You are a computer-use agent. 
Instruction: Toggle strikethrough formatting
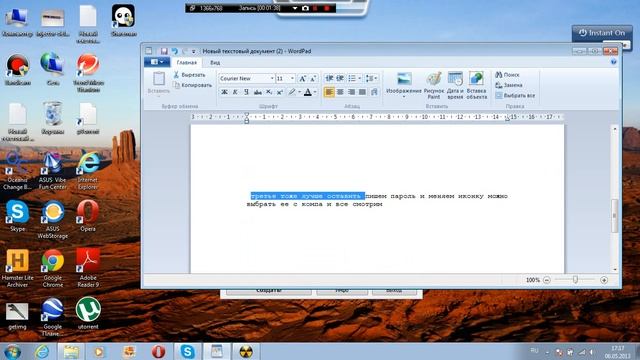(258, 92)
